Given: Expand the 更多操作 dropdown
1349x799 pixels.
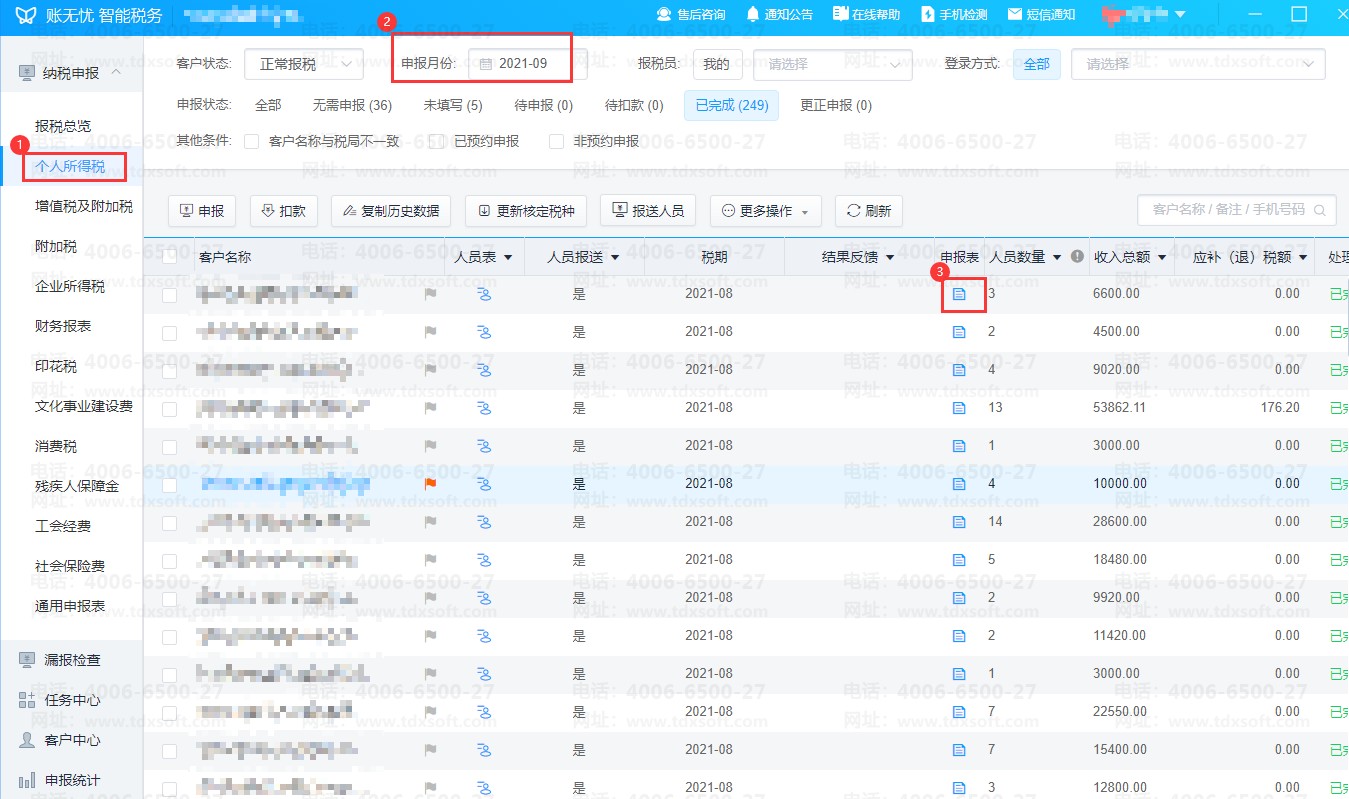Looking at the screenshot, I should (x=766, y=211).
